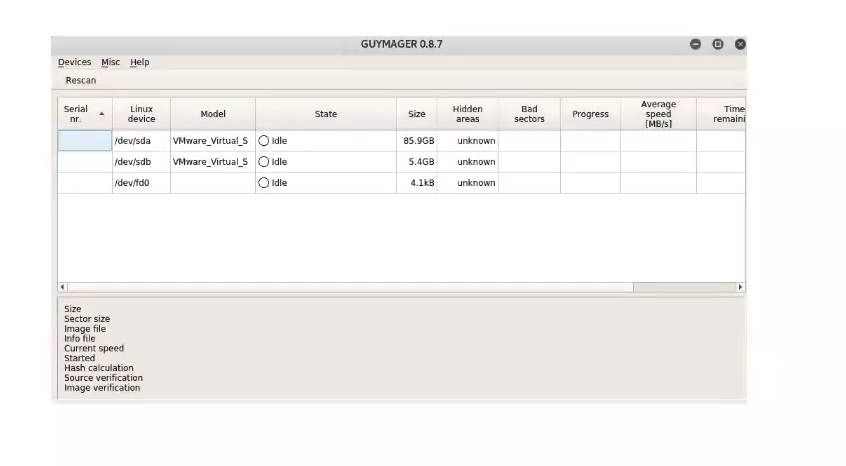Minimize the GUYMAGER window
Screen dimensions: 846x466
tap(695, 44)
